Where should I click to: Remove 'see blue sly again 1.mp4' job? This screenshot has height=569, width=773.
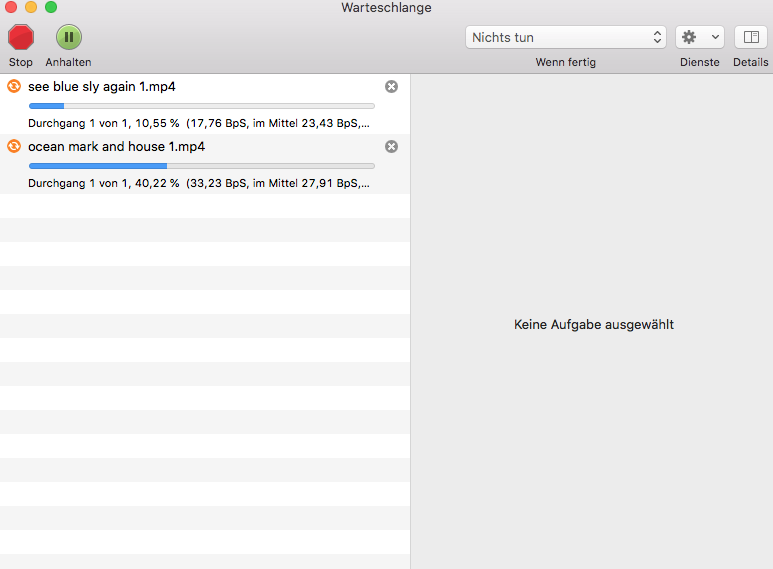tap(391, 87)
